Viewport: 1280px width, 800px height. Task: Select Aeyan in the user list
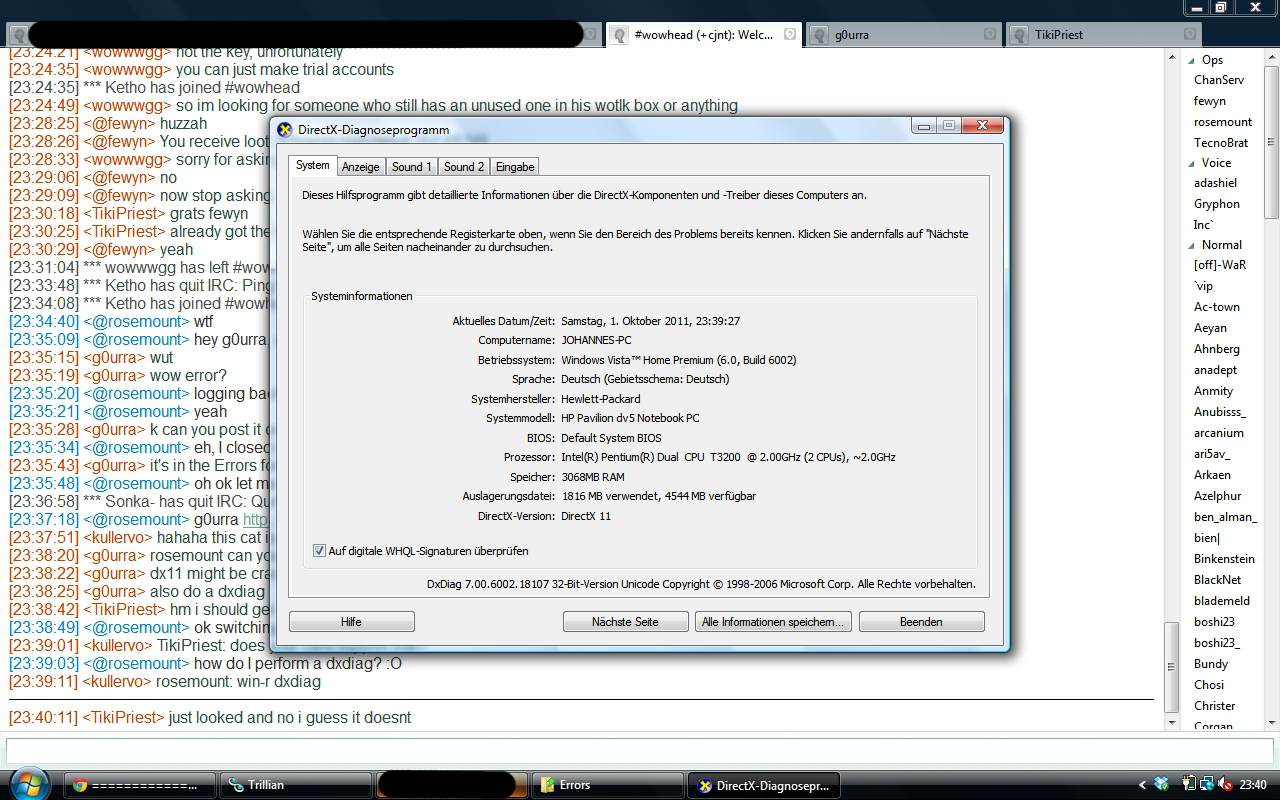[x=1210, y=328]
